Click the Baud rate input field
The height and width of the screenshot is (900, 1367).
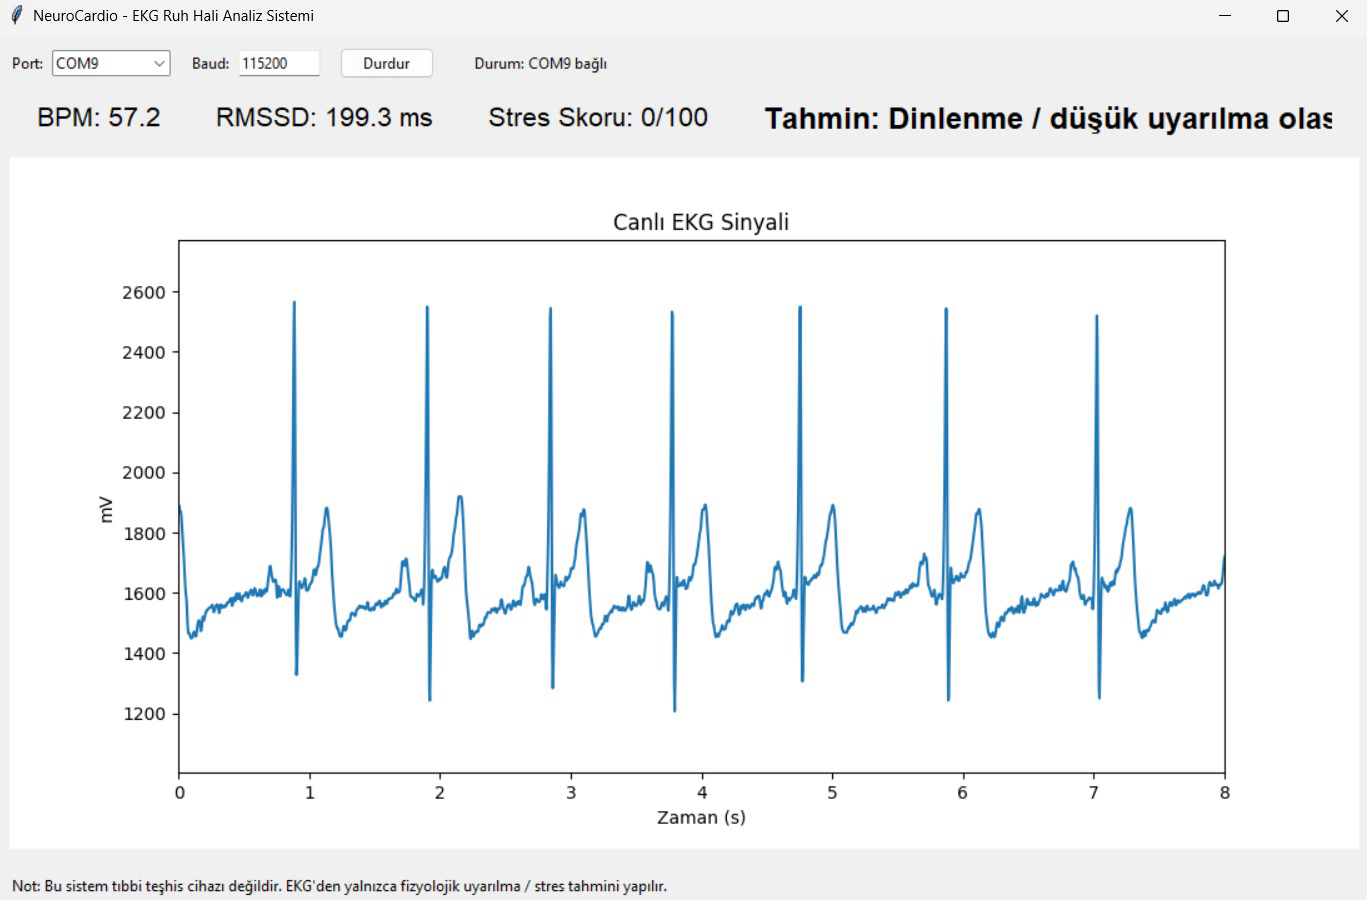(279, 63)
